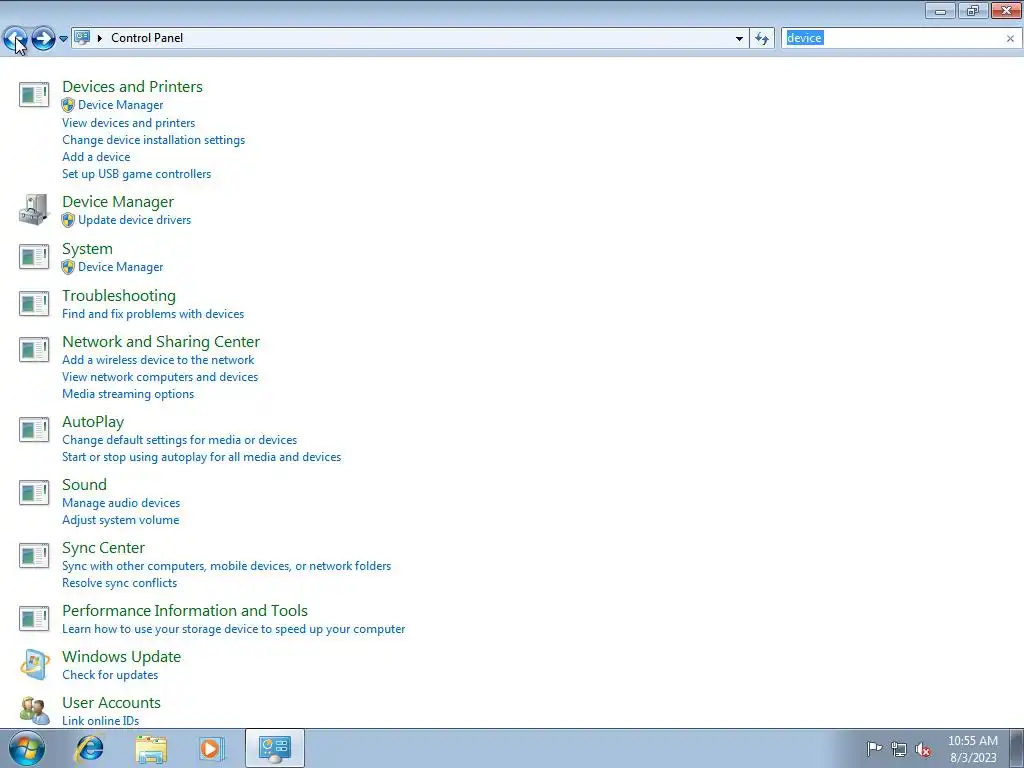Open the Windows Start menu orb
This screenshot has height=768, width=1024.
(x=27, y=749)
